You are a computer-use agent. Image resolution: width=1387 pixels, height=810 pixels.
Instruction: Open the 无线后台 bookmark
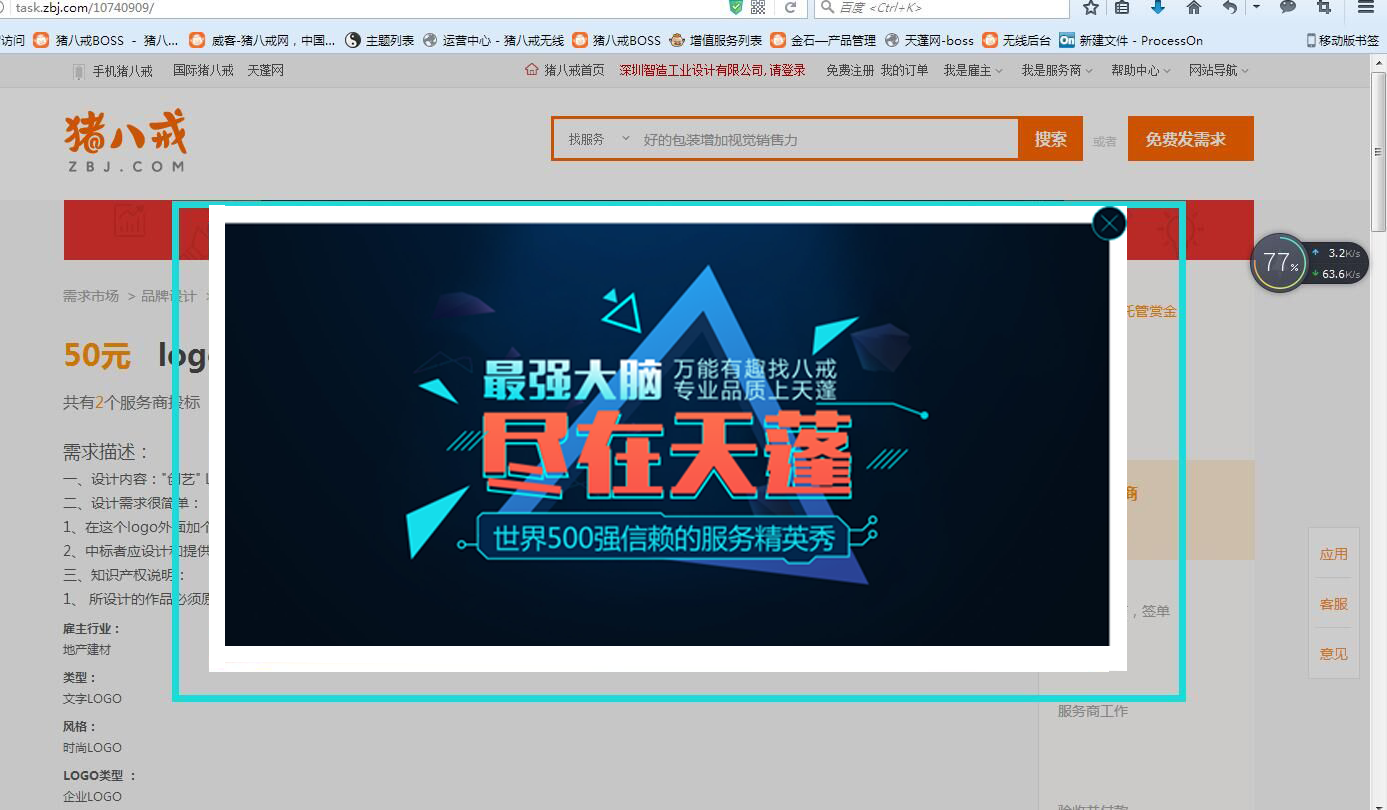point(1017,40)
